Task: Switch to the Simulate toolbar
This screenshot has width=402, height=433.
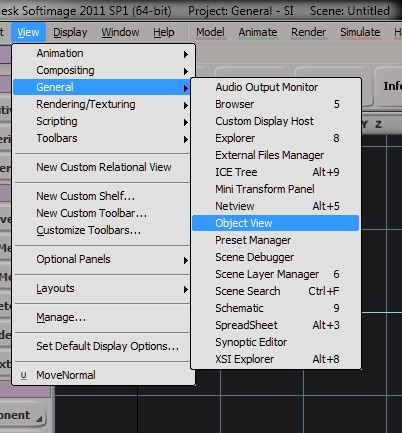Action: pos(360,32)
